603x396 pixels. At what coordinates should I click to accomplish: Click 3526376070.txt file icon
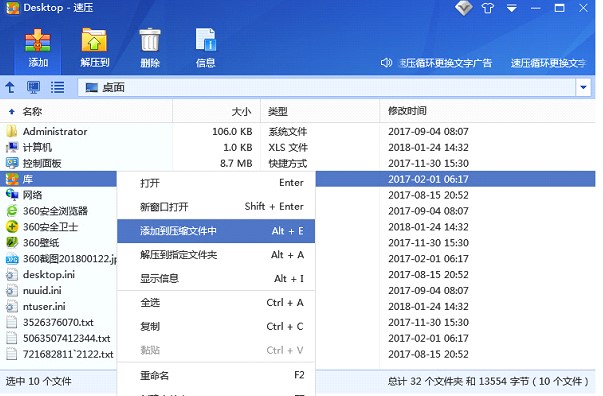click(x=12, y=322)
